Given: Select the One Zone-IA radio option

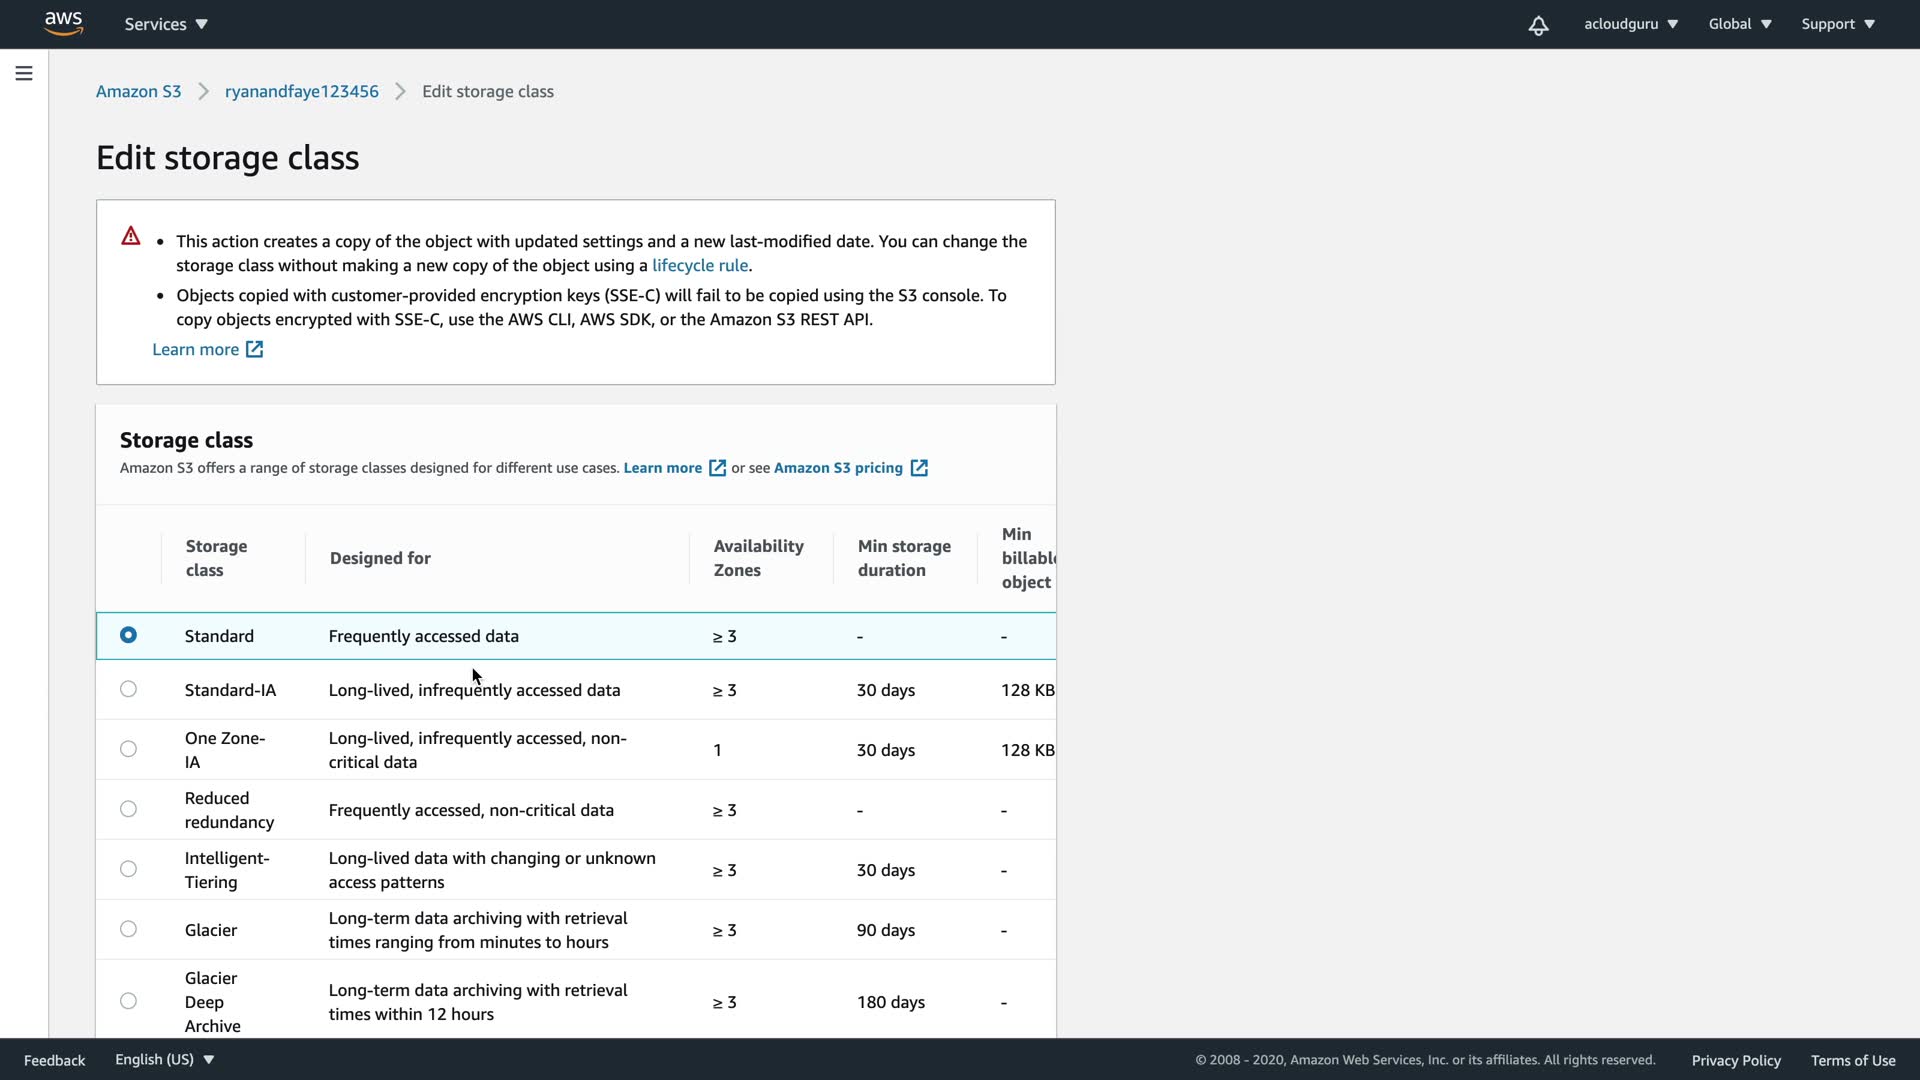Looking at the screenshot, I should click(128, 749).
